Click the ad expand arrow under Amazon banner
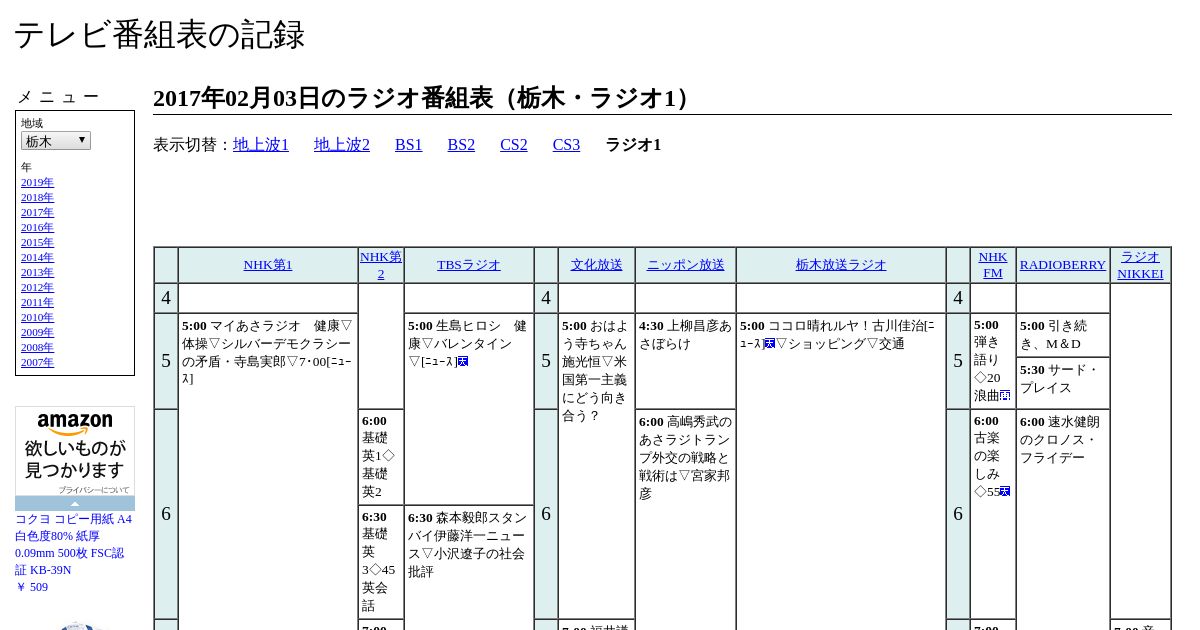 tap(75, 503)
